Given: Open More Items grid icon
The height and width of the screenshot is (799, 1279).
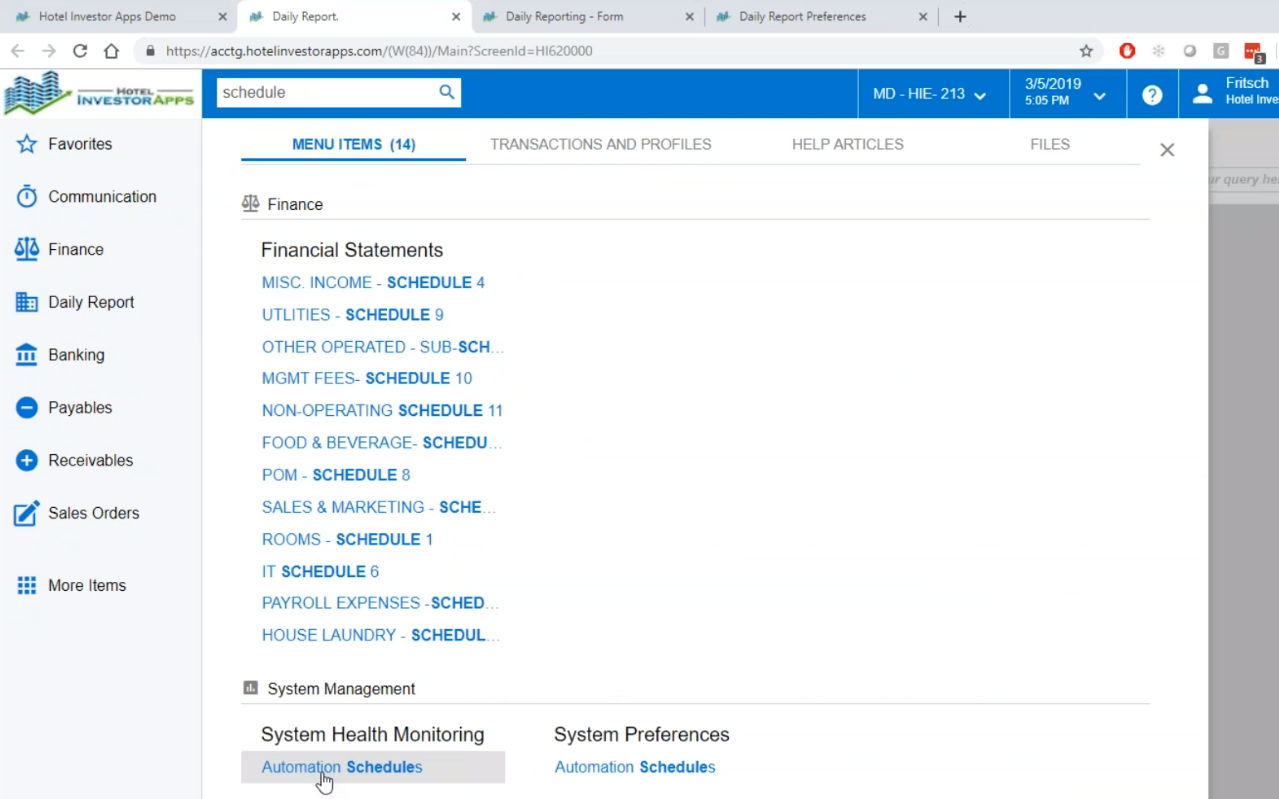Looking at the screenshot, I should point(27,586).
